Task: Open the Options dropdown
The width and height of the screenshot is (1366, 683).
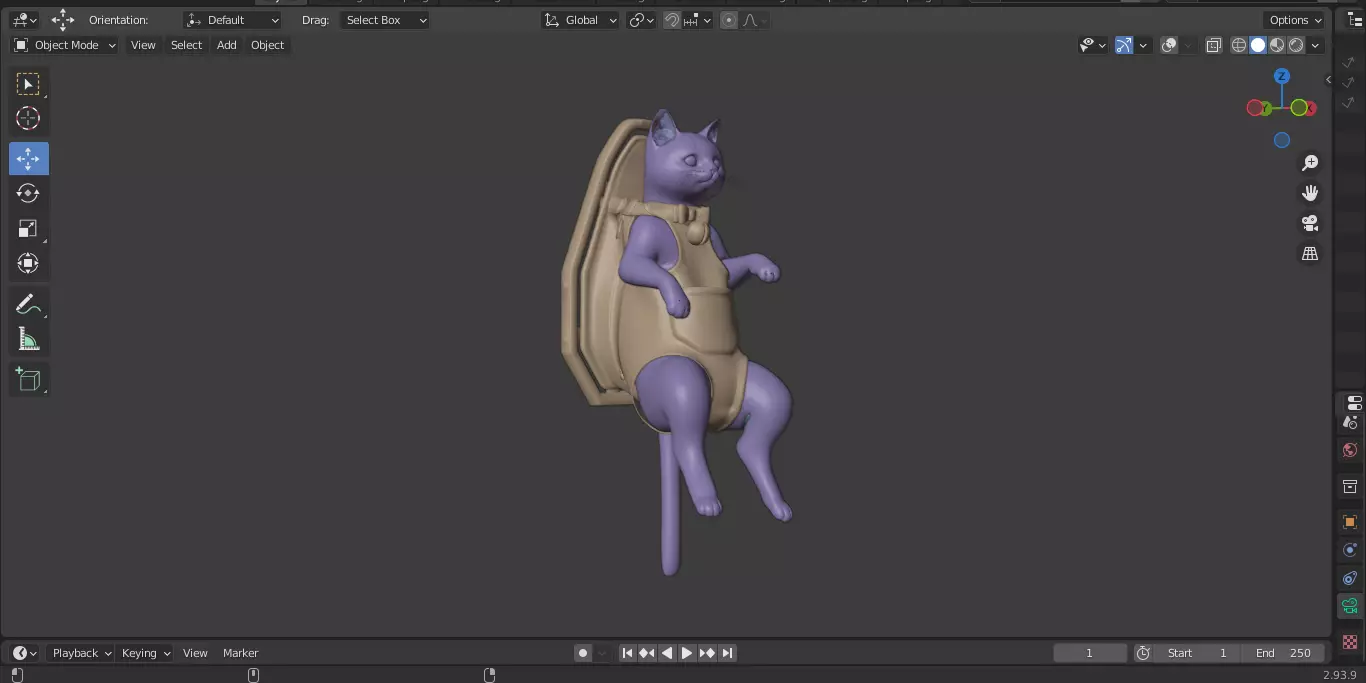Action: [x=1295, y=20]
